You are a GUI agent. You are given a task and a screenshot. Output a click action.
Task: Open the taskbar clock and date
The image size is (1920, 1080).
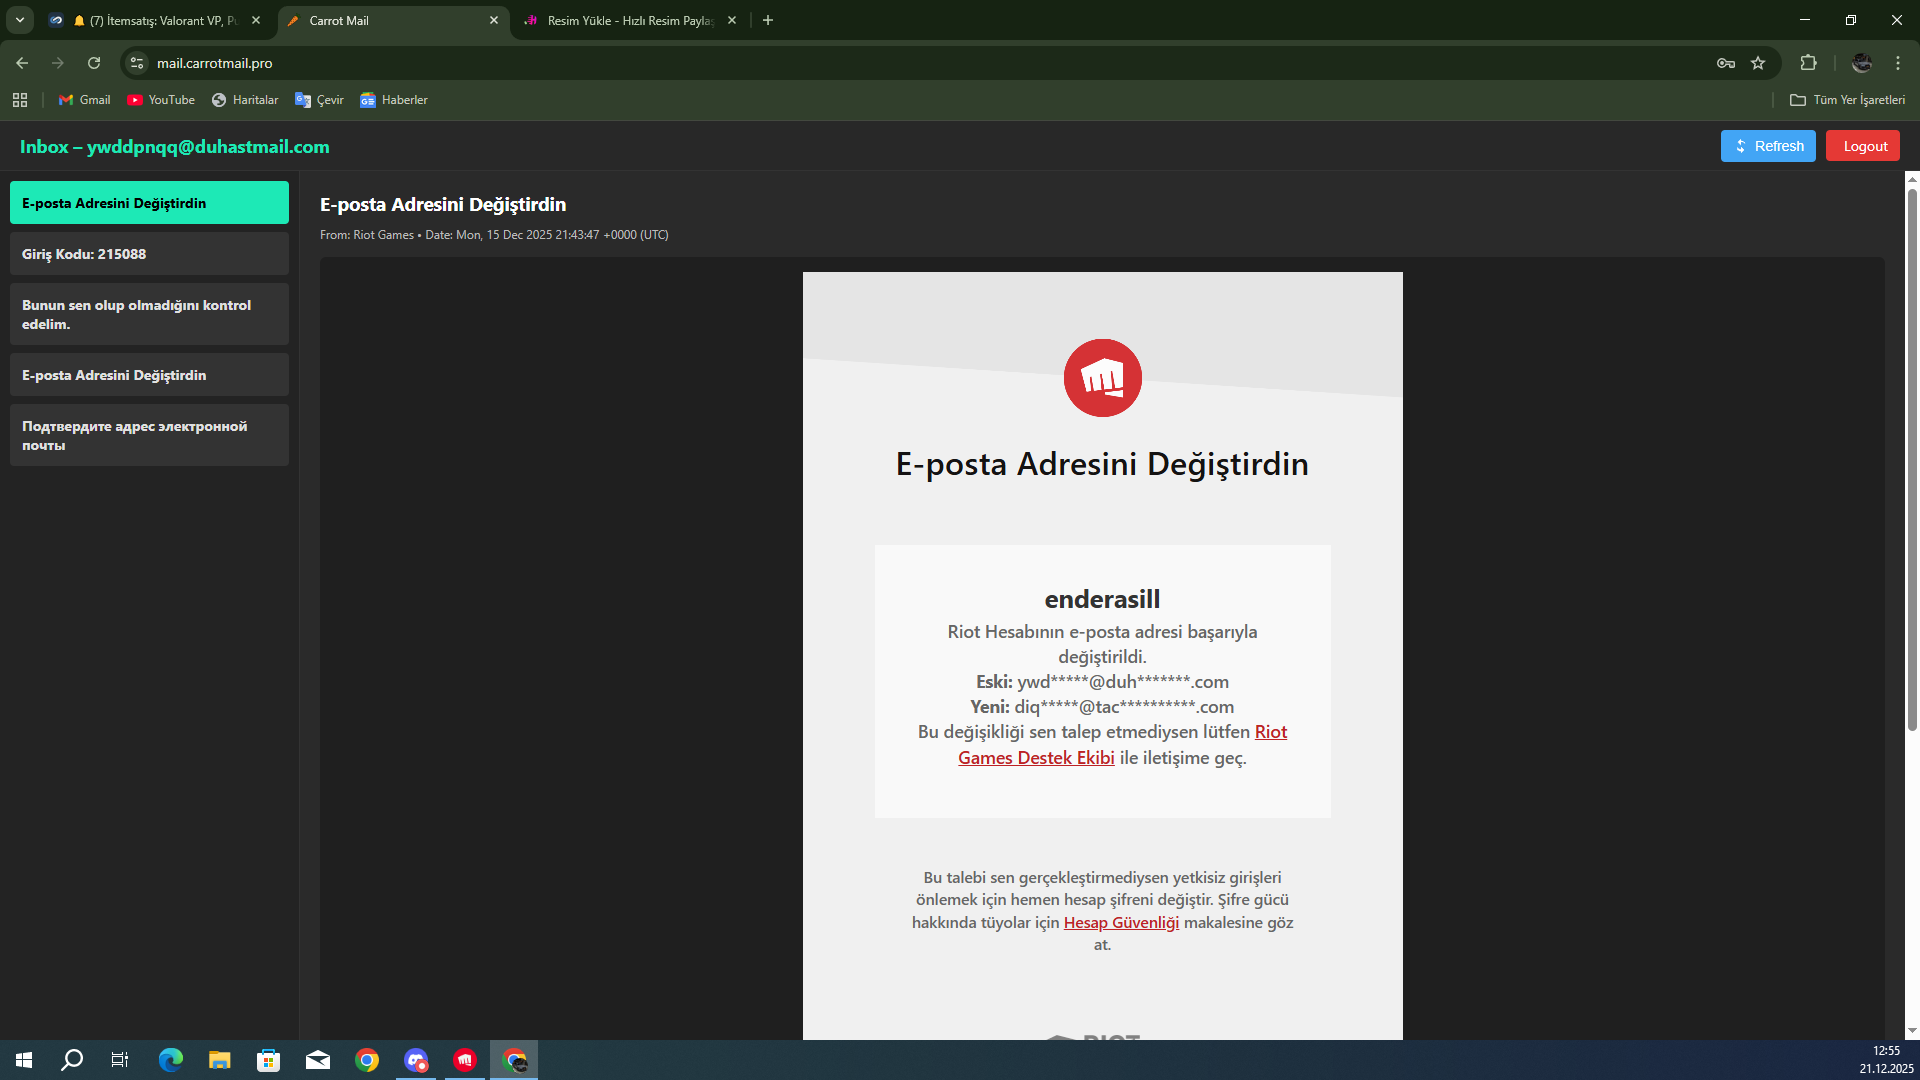coord(1886,1060)
